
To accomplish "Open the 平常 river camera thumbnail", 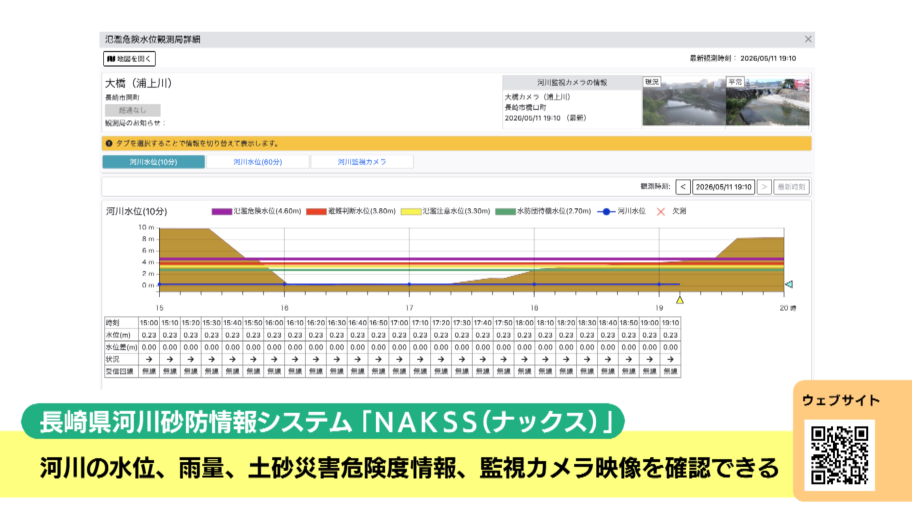I will [x=768, y=101].
